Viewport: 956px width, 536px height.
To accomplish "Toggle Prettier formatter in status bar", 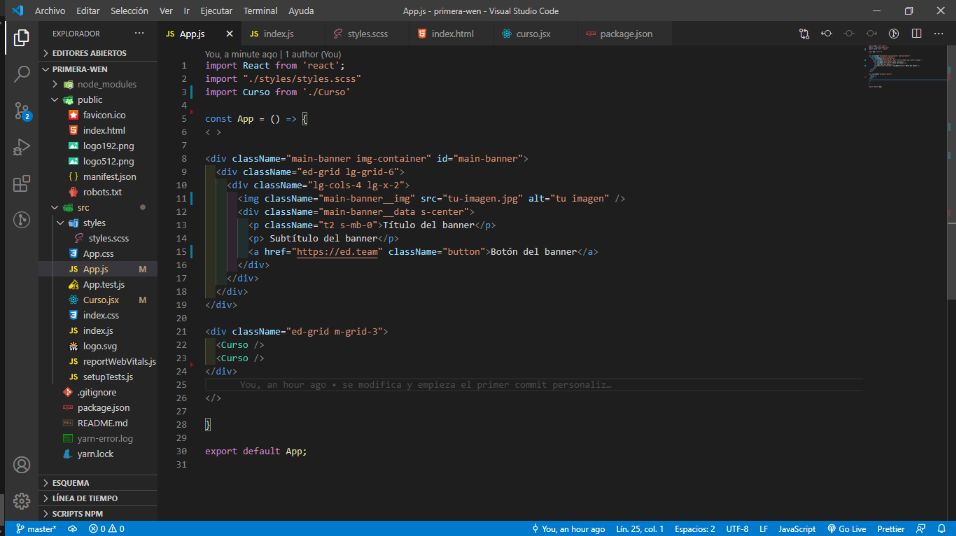I will click(x=890, y=529).
